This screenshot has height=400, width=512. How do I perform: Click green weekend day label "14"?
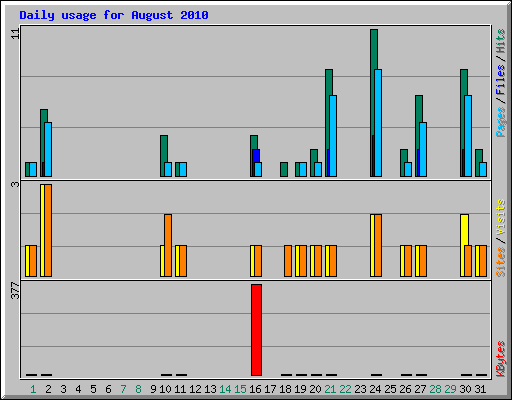(225, 389)
